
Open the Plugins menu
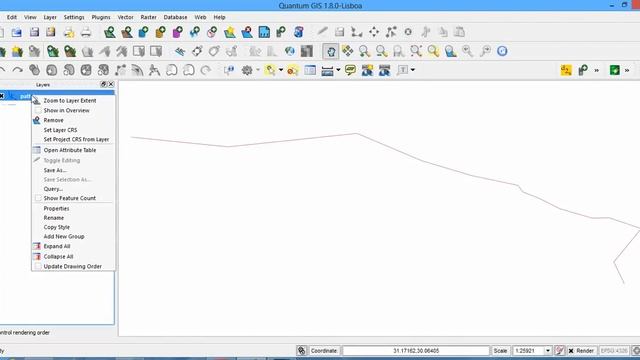pos(101,17)
